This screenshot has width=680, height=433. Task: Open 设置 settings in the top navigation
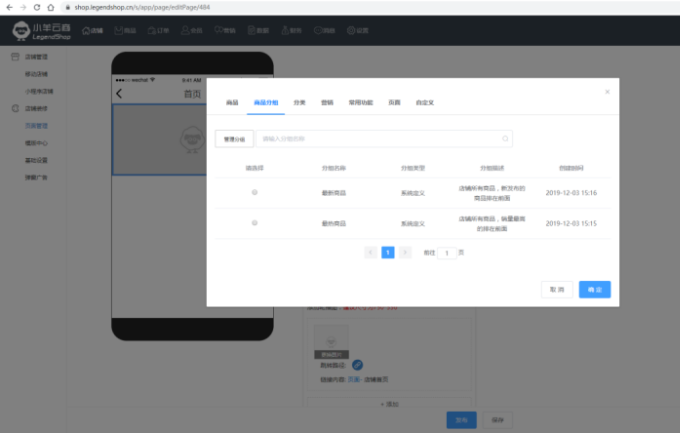tap(357, 30)
